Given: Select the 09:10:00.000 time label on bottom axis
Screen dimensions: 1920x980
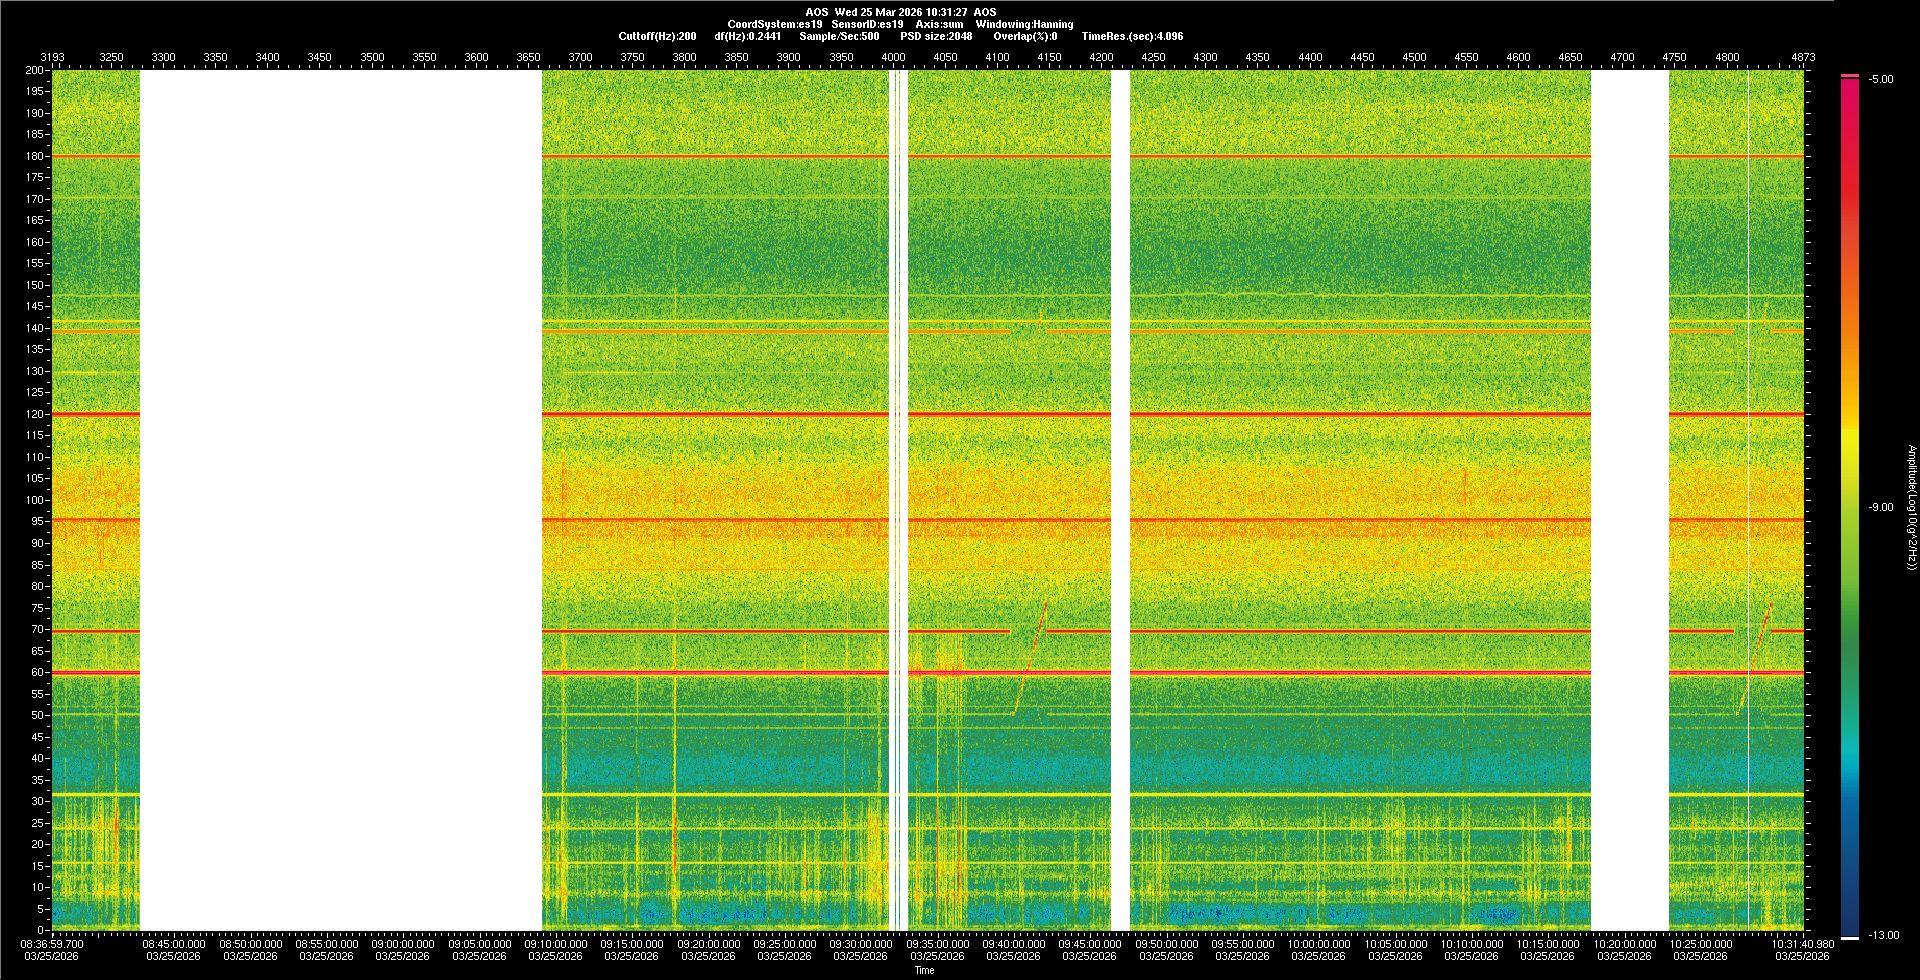Looking at the screenshot, I should [555, 944].
